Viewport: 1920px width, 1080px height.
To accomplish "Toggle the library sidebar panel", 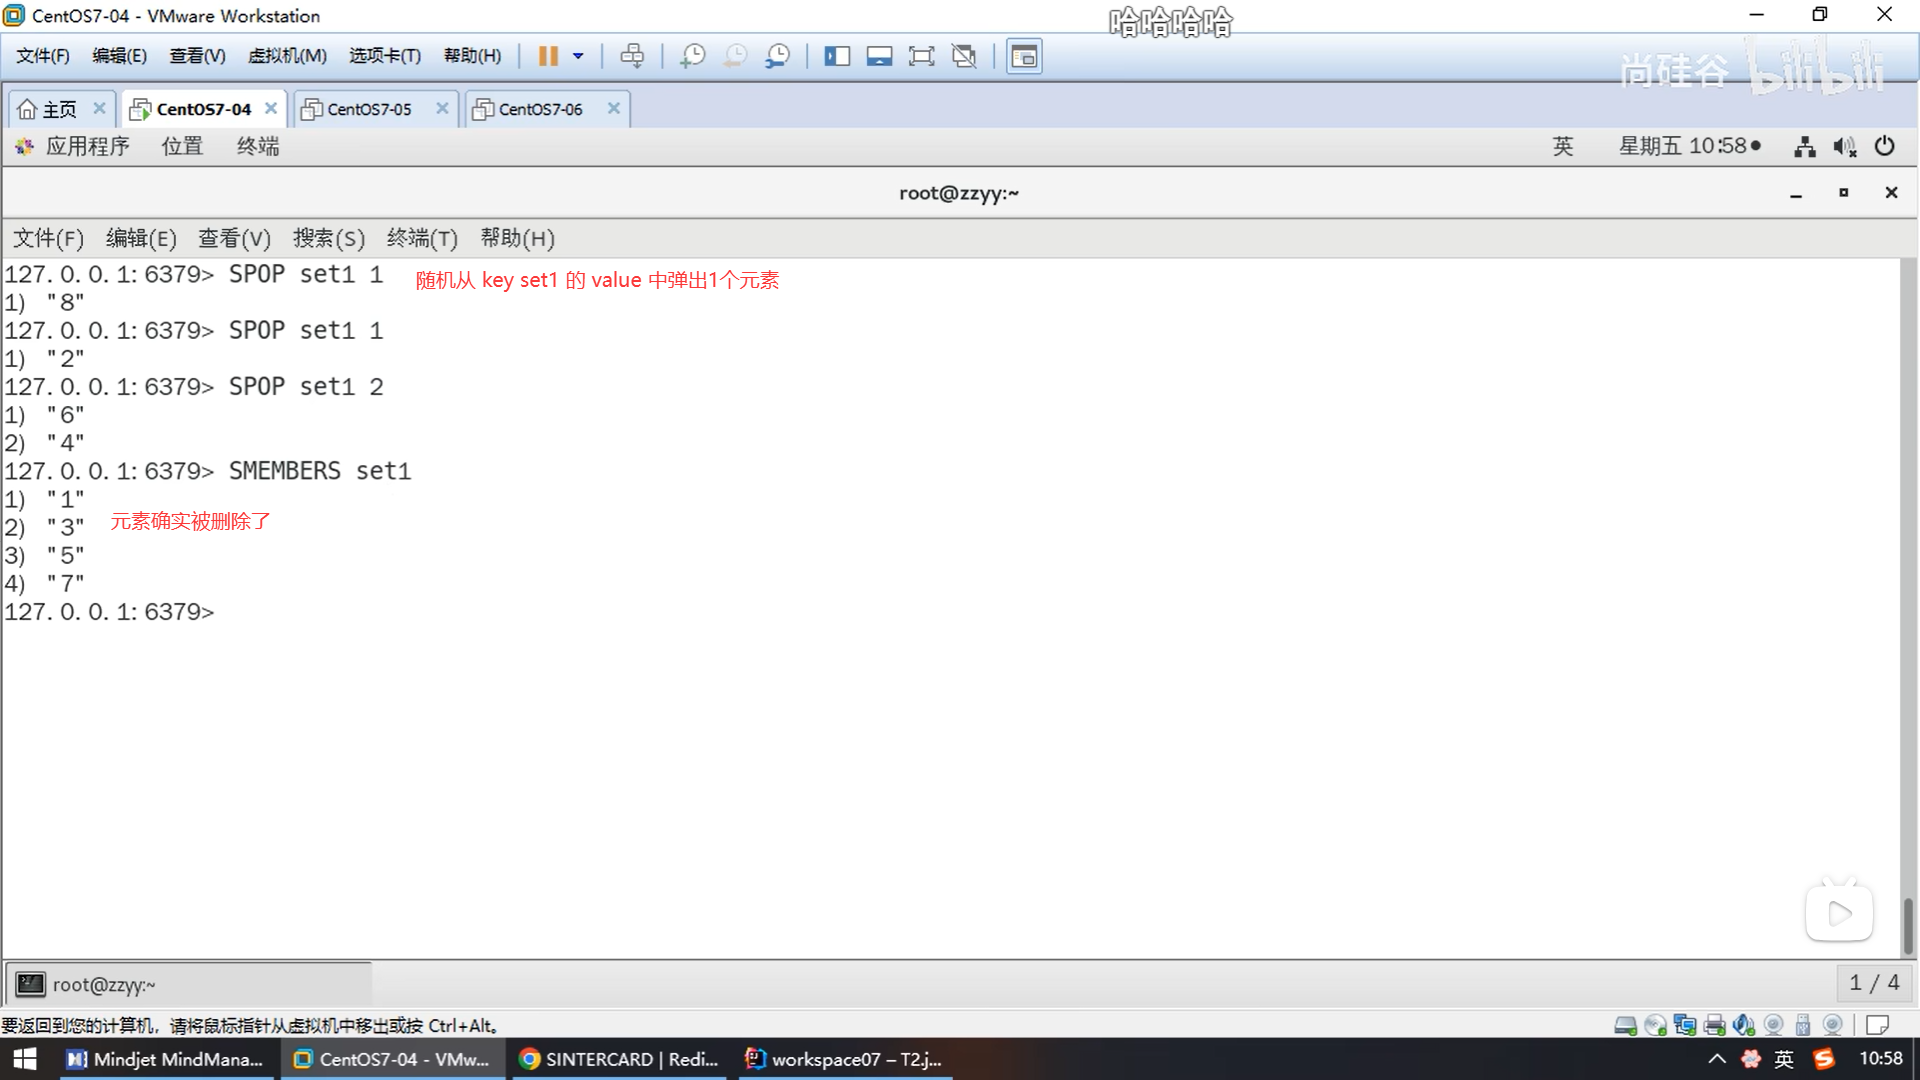I will tap(837, 56).
